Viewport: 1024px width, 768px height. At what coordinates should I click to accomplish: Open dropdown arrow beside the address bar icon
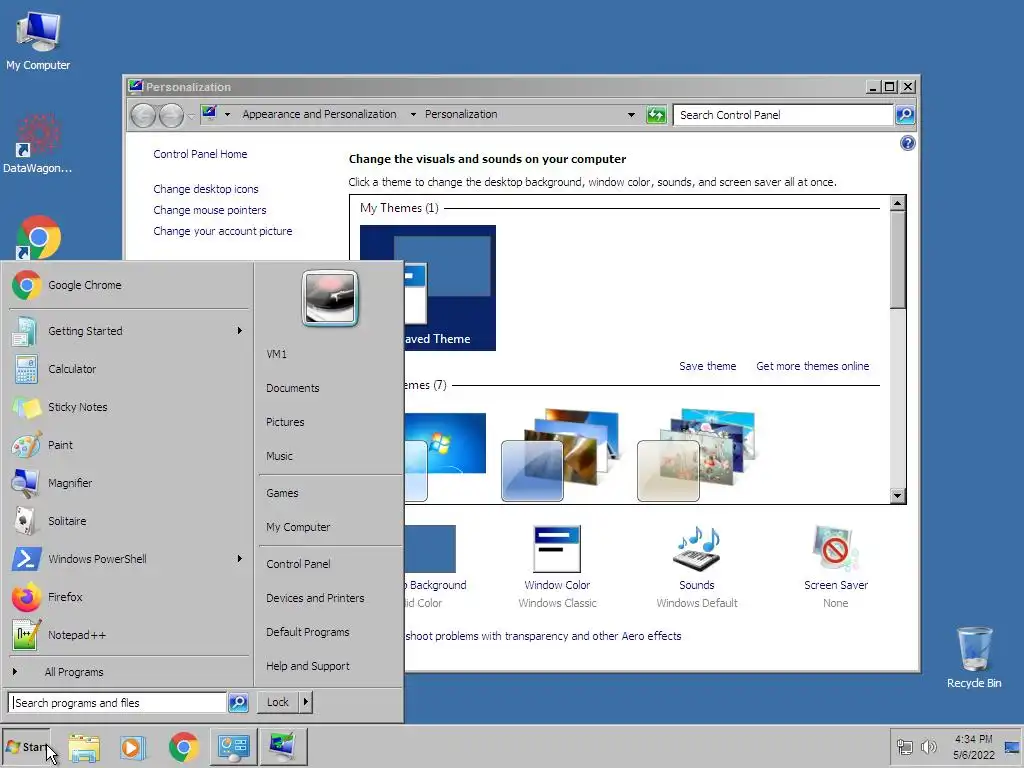point(227,114)
